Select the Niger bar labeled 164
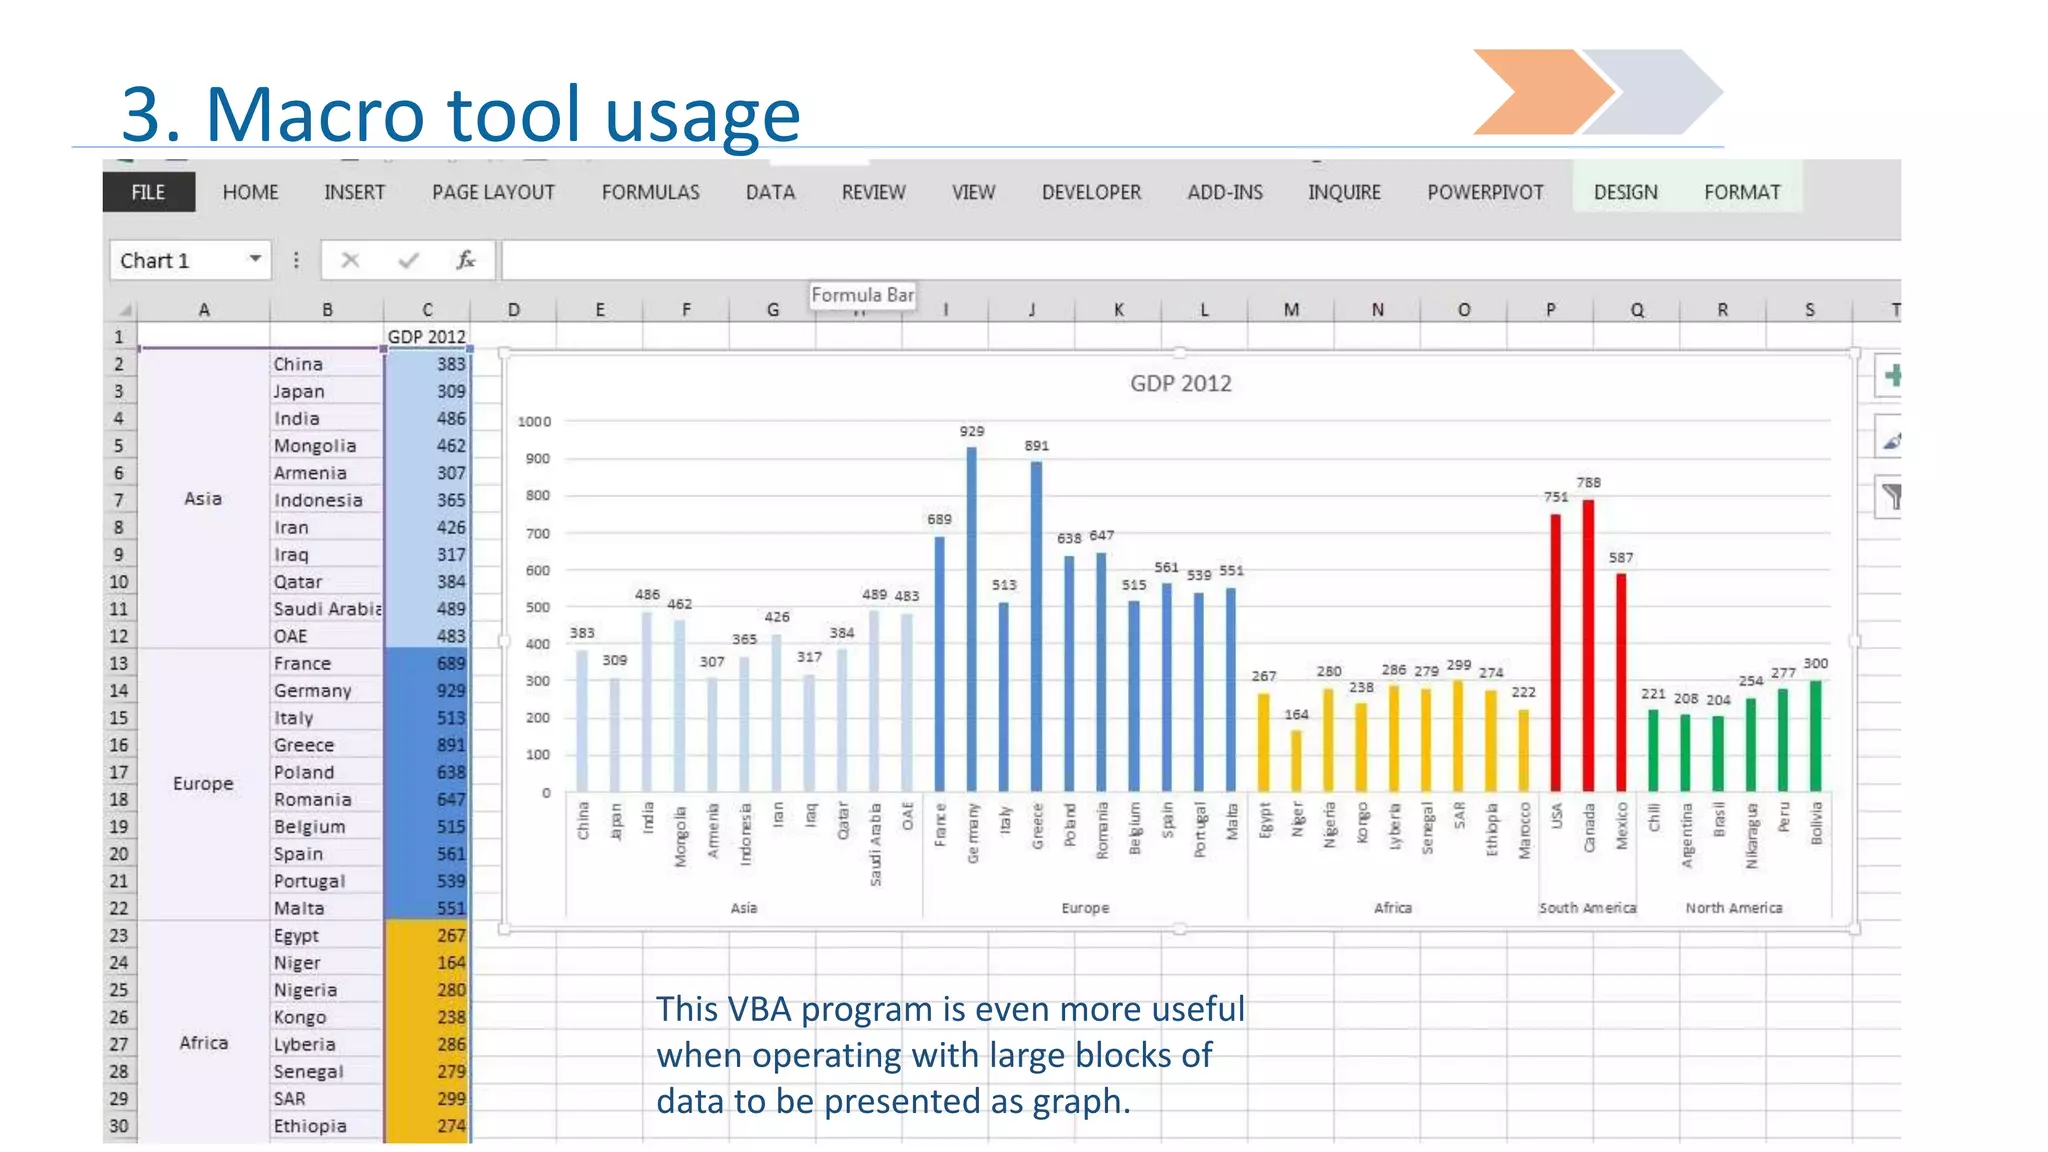2048x1152 pixels. 1296,762
